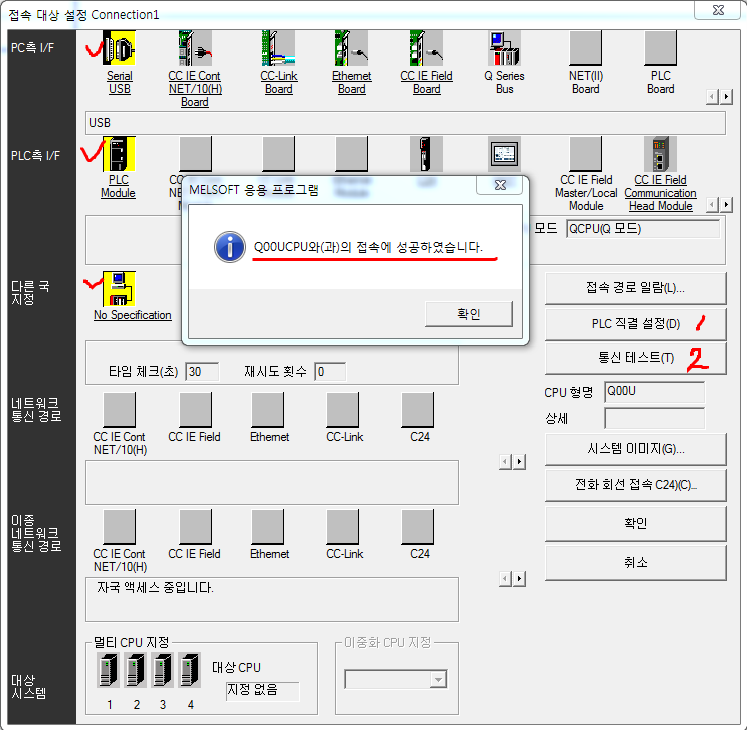
Task: Pick the Ethernet Board icon
Action: point(351,48)
